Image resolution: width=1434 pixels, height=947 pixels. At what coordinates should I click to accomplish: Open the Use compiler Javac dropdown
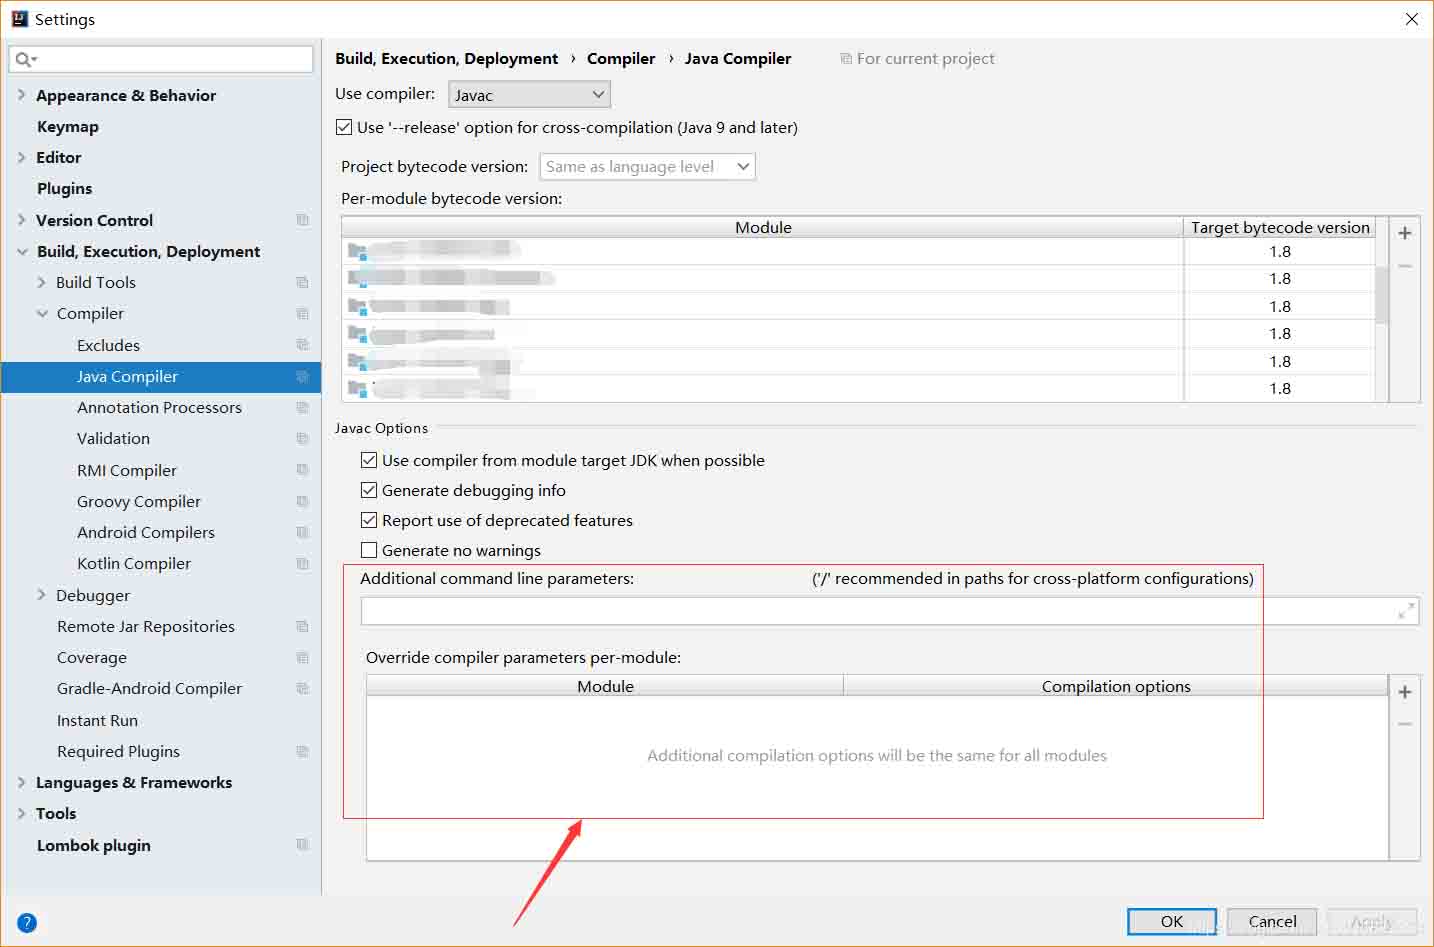tap(529, 95)
